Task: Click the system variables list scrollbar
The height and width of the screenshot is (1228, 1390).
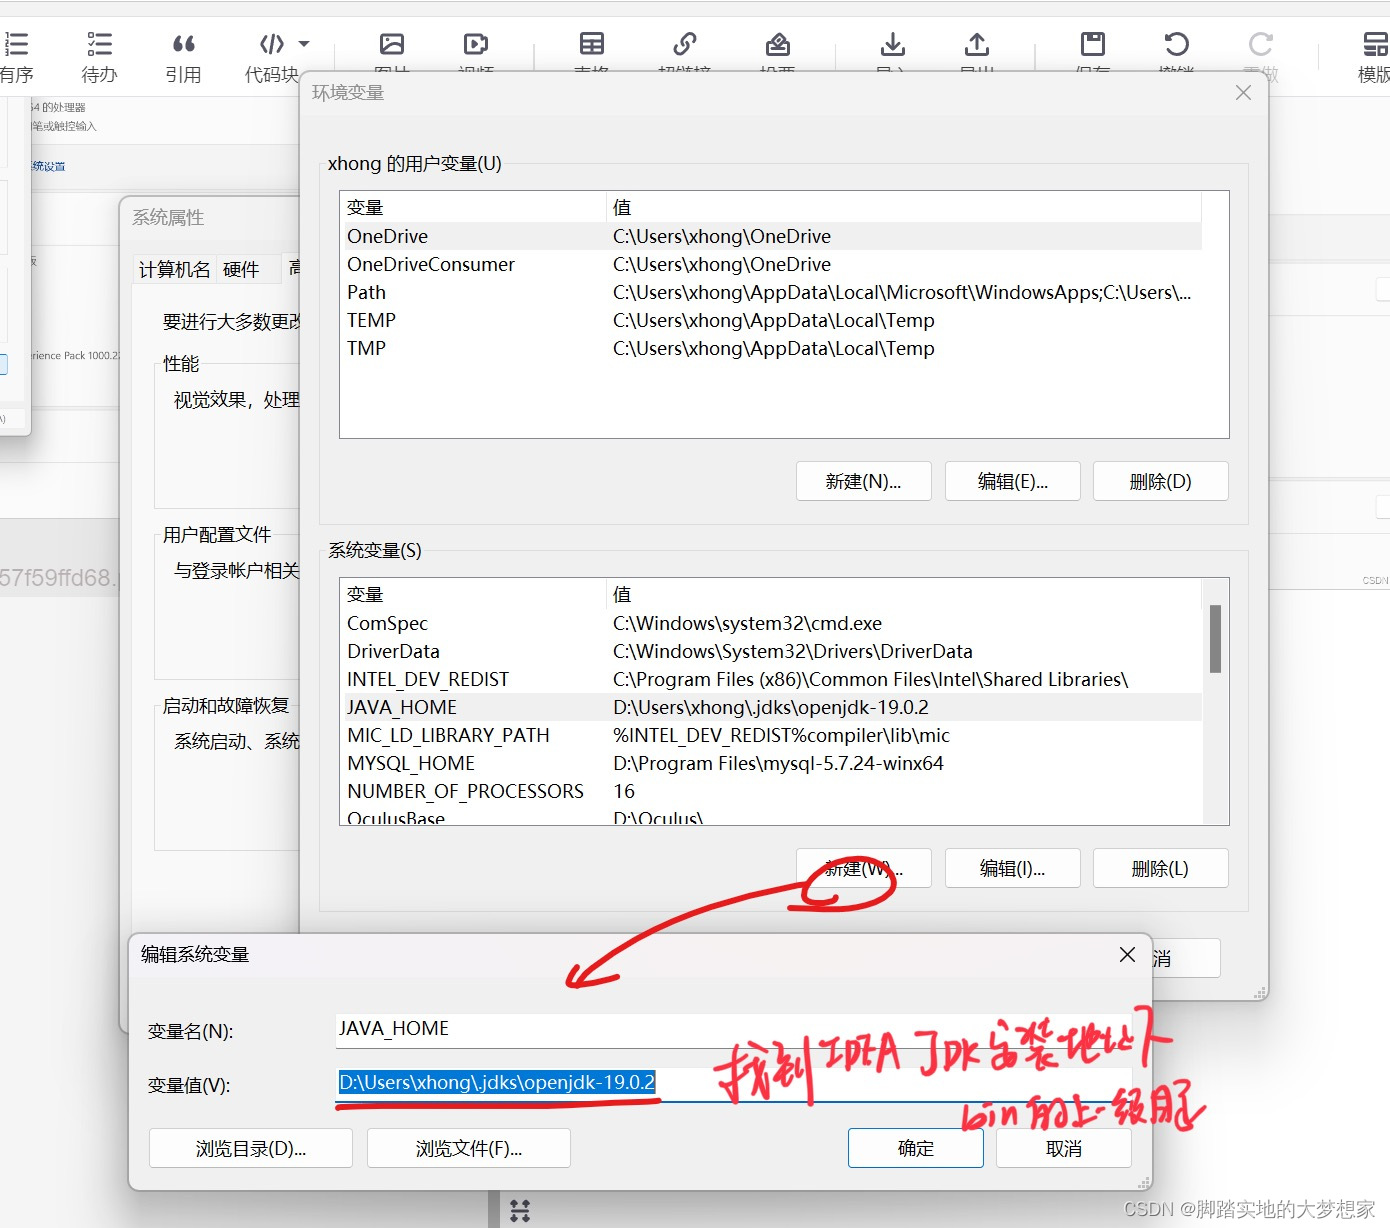Action: tap(1215, 639)
